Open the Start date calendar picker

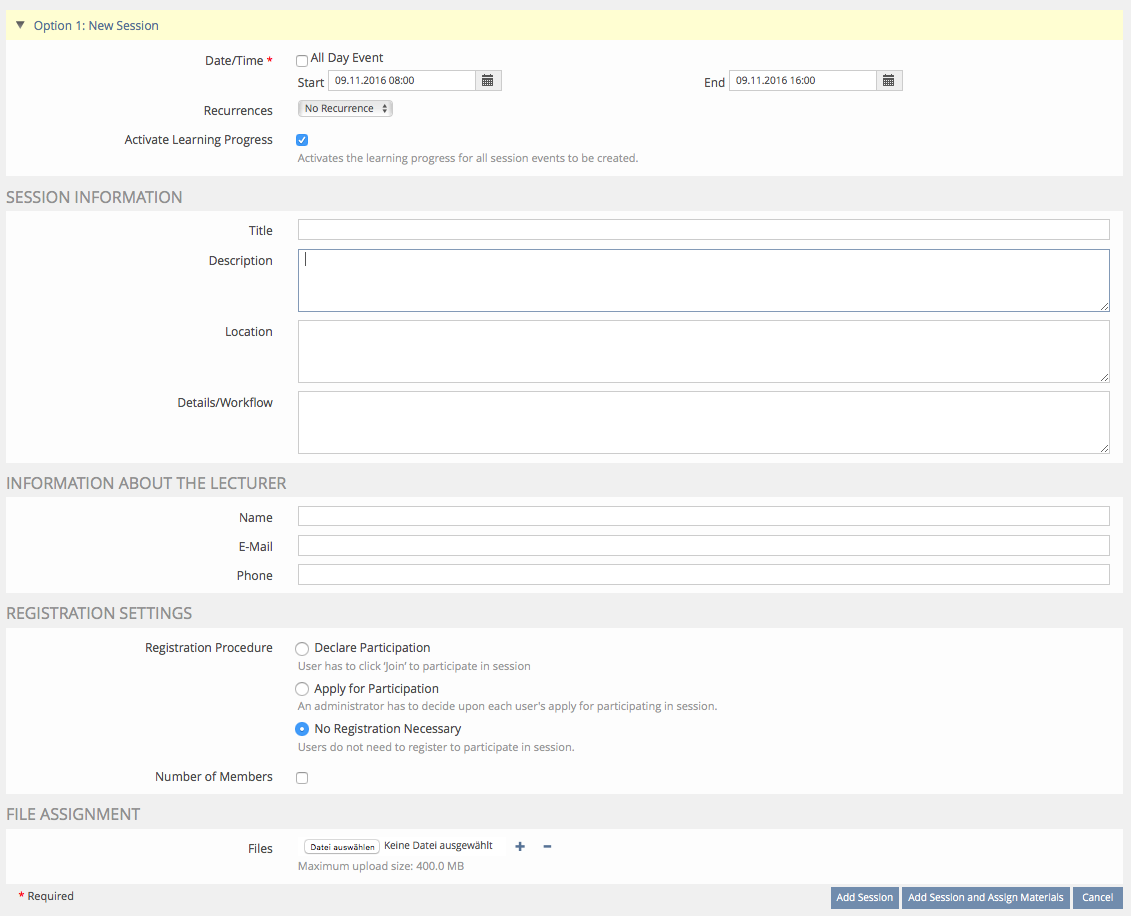click(488, 81)
